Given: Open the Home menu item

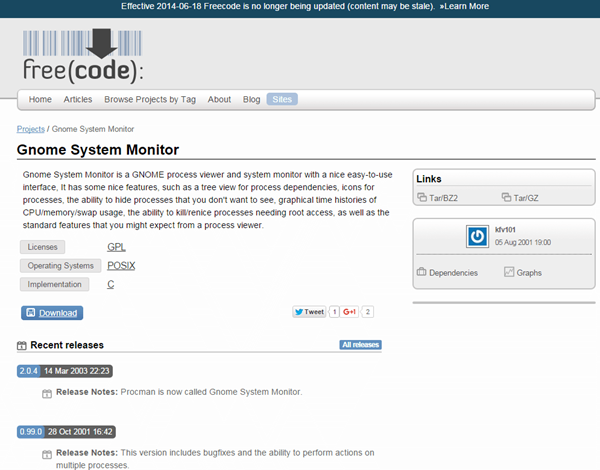Looking at the screenshot, I should point(40,100).
